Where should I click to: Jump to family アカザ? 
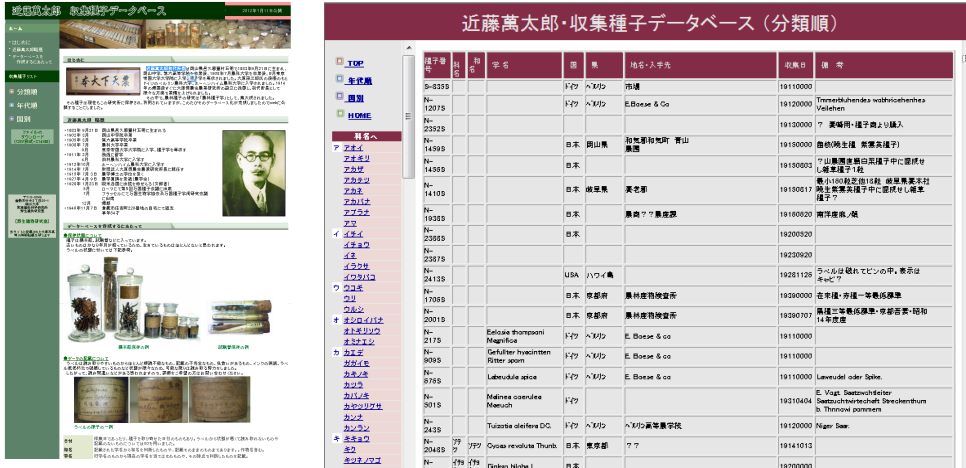[354, 169]
